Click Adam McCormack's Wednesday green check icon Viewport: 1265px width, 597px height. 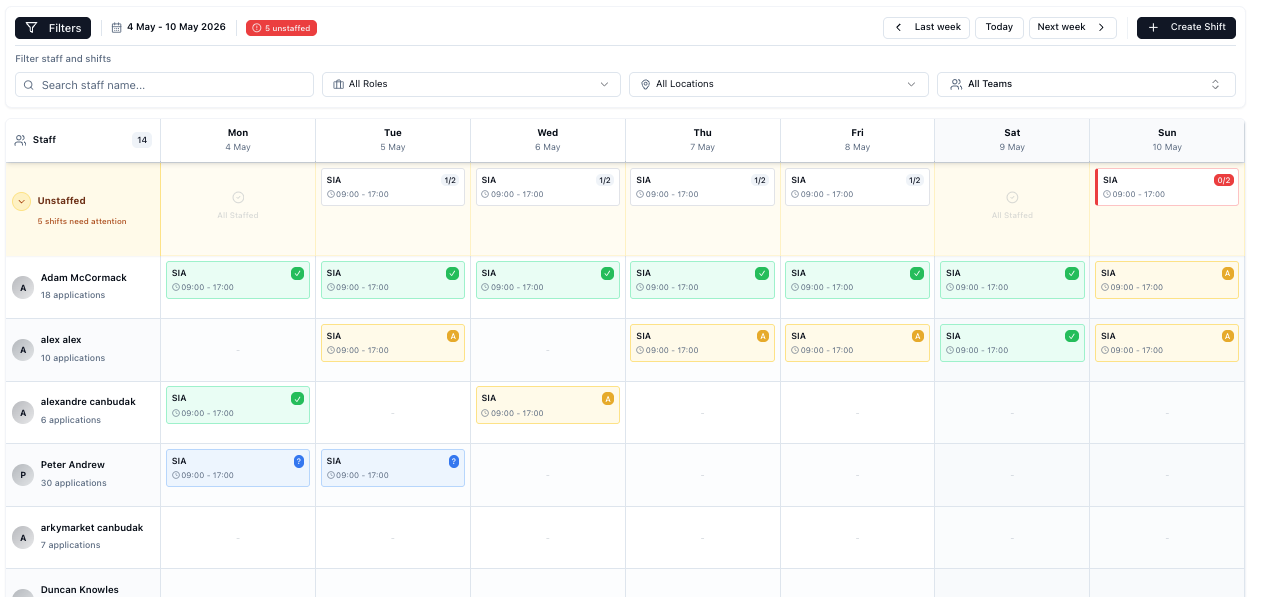tap(607, 273)
